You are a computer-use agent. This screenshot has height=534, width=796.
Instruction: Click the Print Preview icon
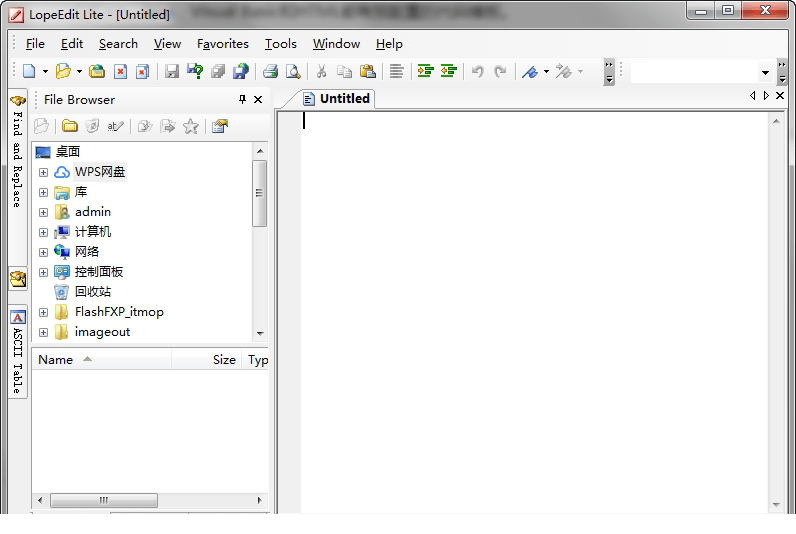[293, 72]
